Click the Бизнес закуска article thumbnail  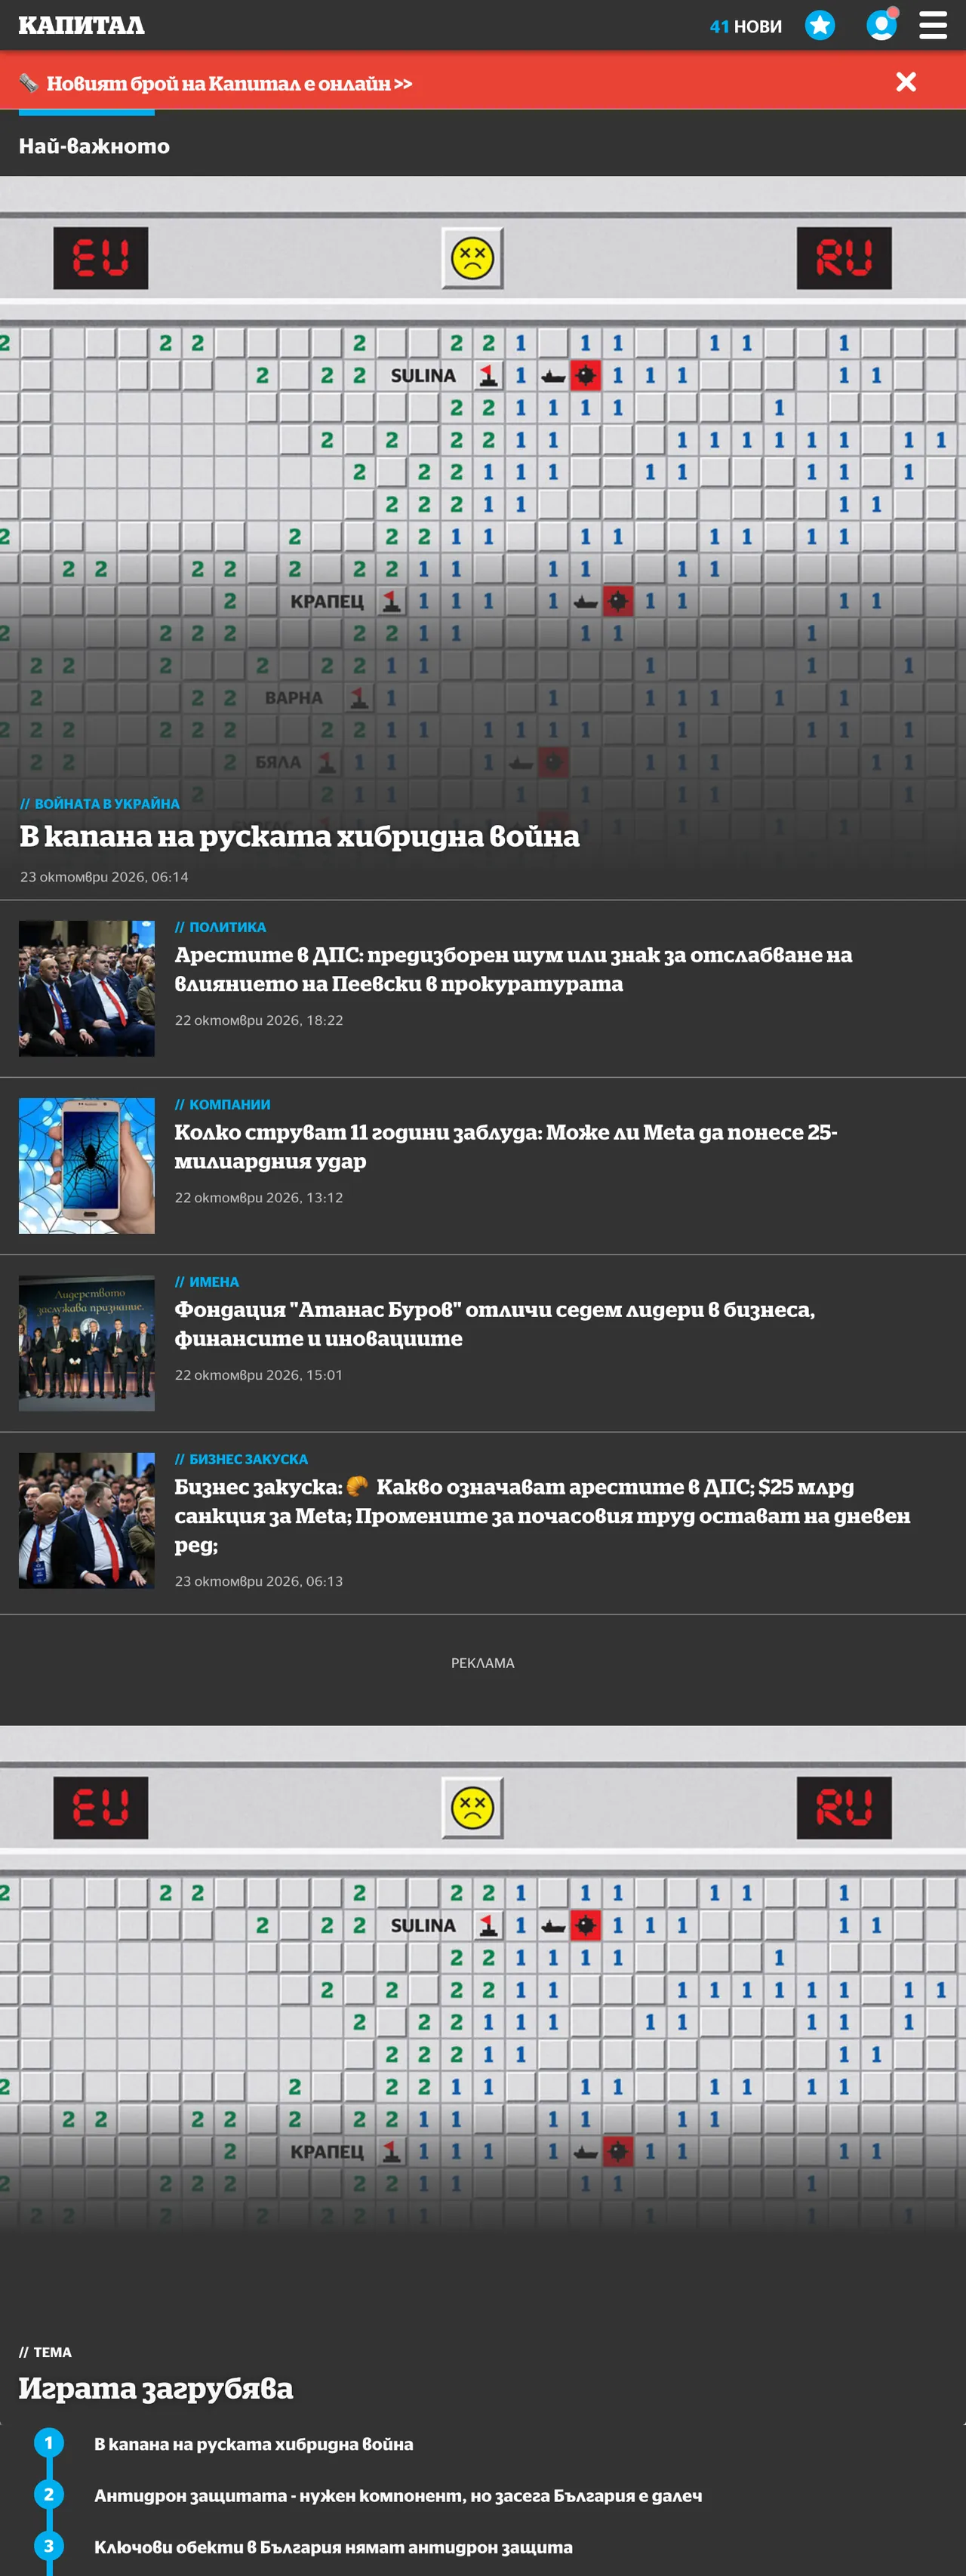(87, 1520)
